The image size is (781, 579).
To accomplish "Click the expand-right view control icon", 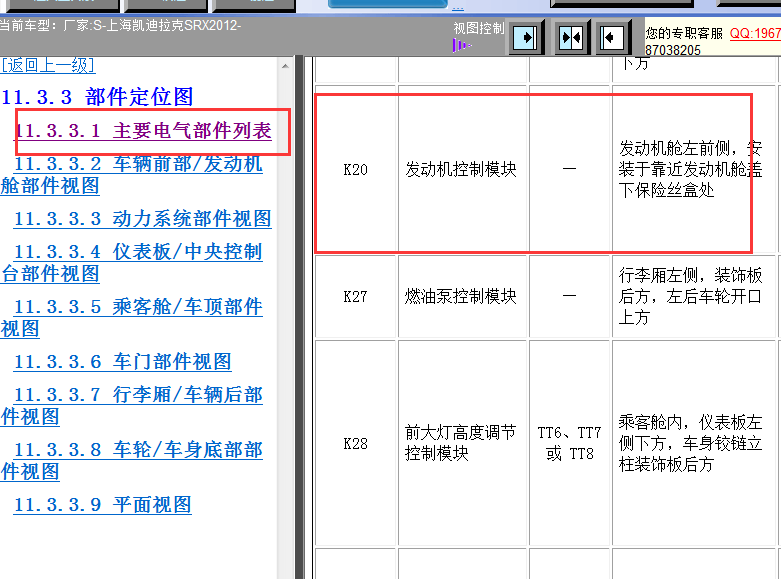I will (x=525, y=37).
